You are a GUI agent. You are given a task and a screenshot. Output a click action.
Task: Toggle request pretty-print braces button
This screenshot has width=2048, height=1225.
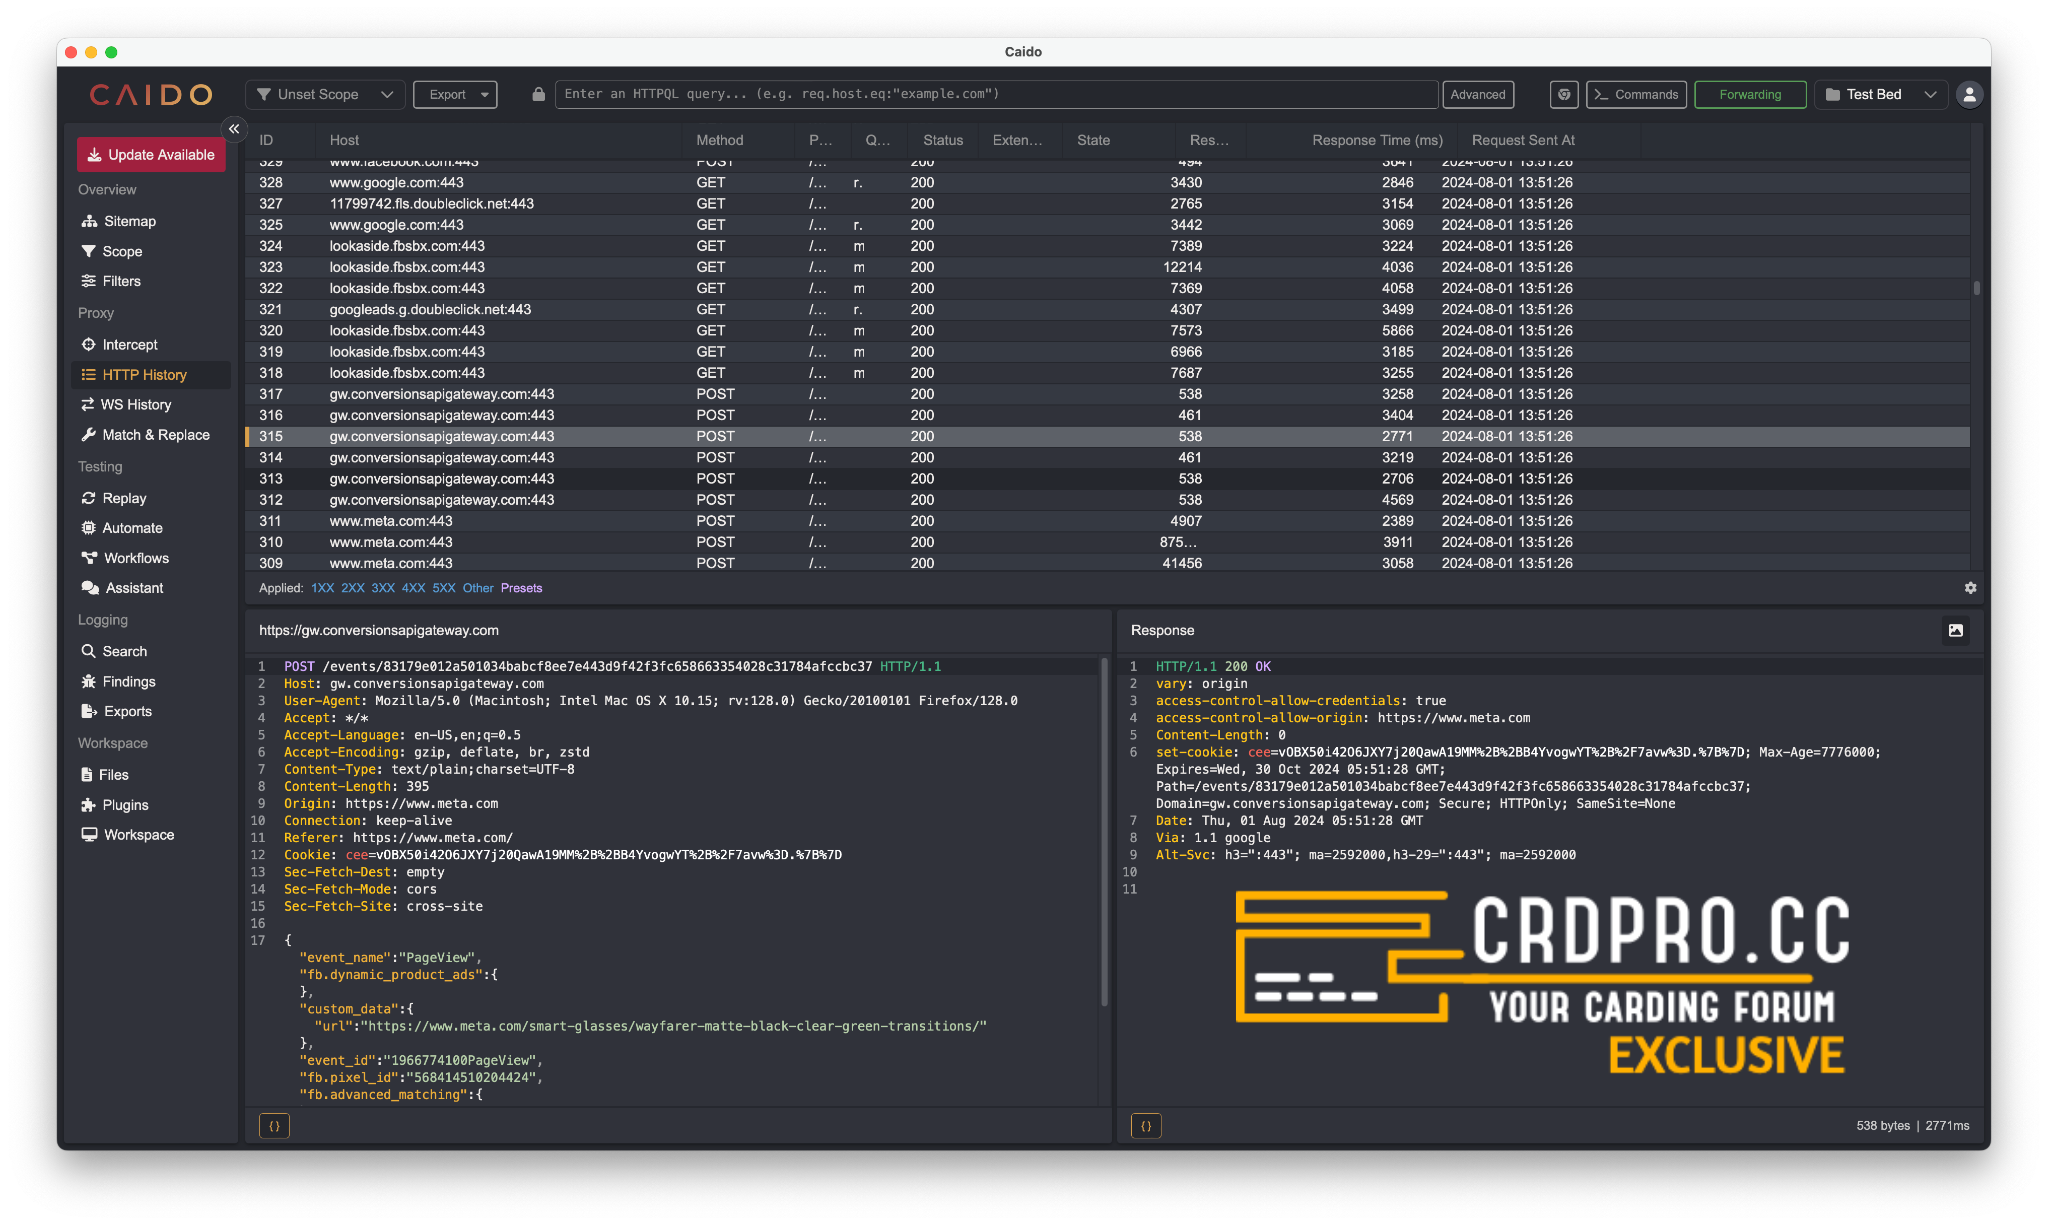point(274,1126)
